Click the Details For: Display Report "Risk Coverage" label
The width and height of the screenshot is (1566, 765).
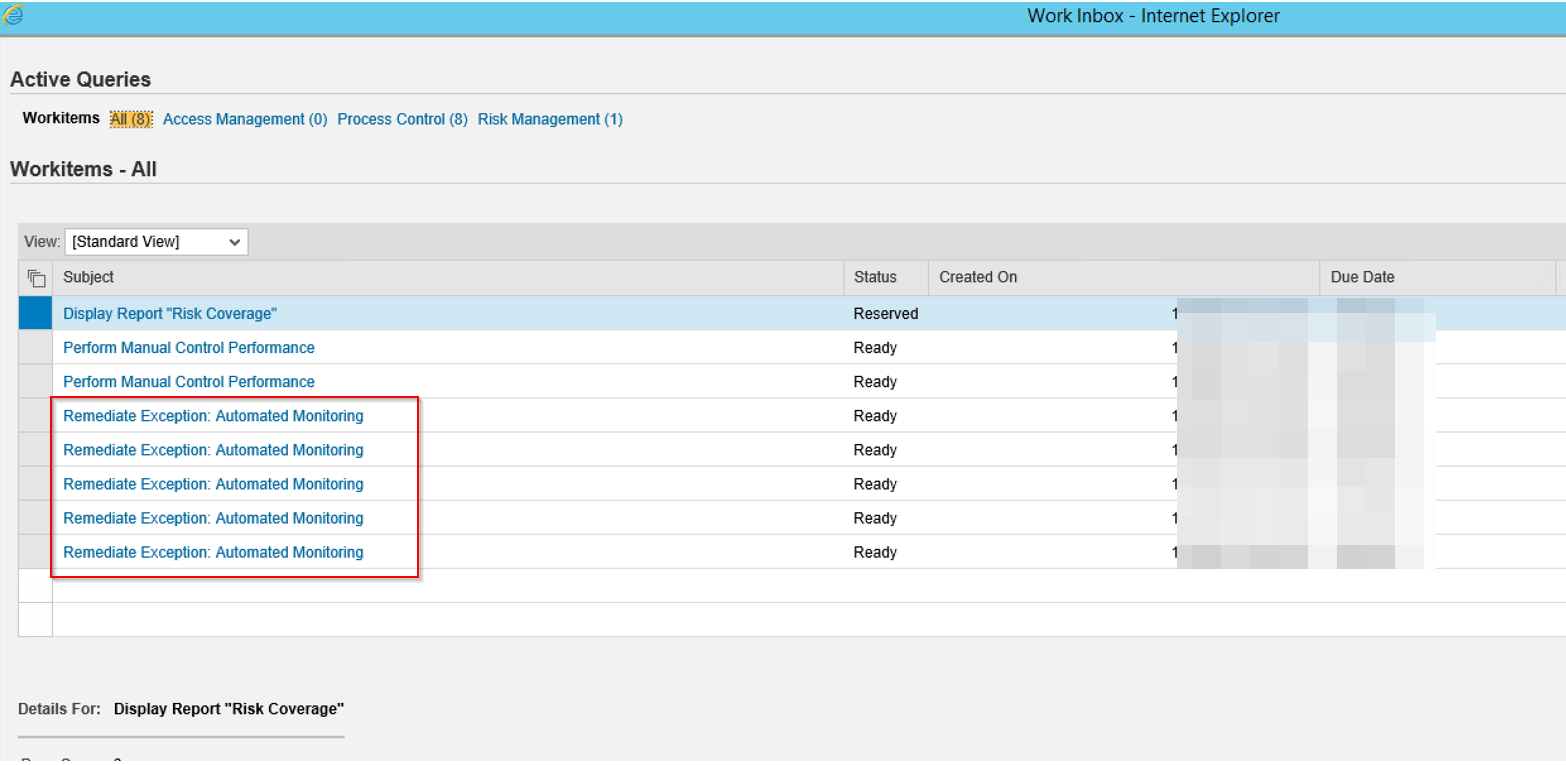click(x=178, y=708)
